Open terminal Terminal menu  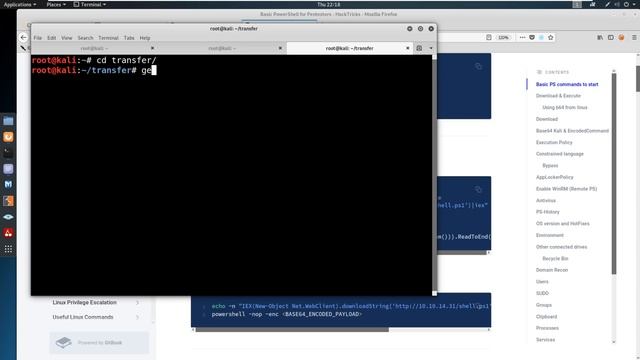(108, 38)
